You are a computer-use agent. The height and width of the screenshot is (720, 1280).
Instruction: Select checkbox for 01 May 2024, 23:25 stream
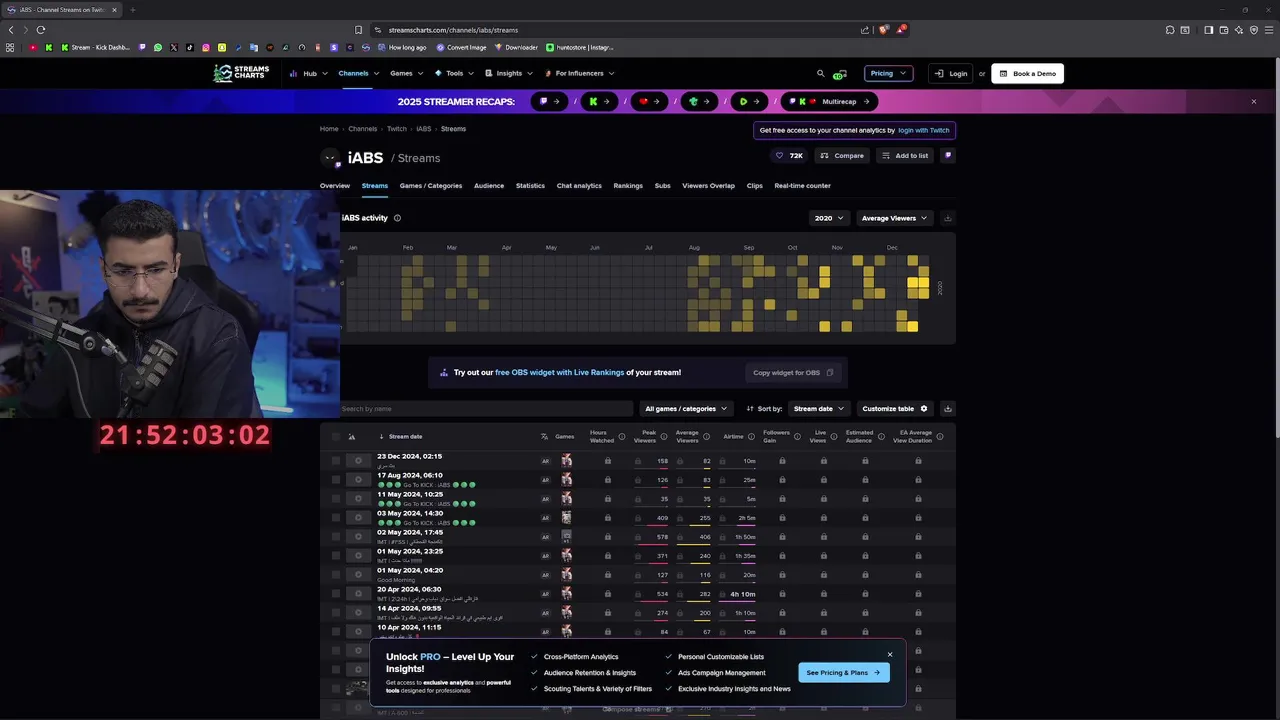[x=336, y=556]
